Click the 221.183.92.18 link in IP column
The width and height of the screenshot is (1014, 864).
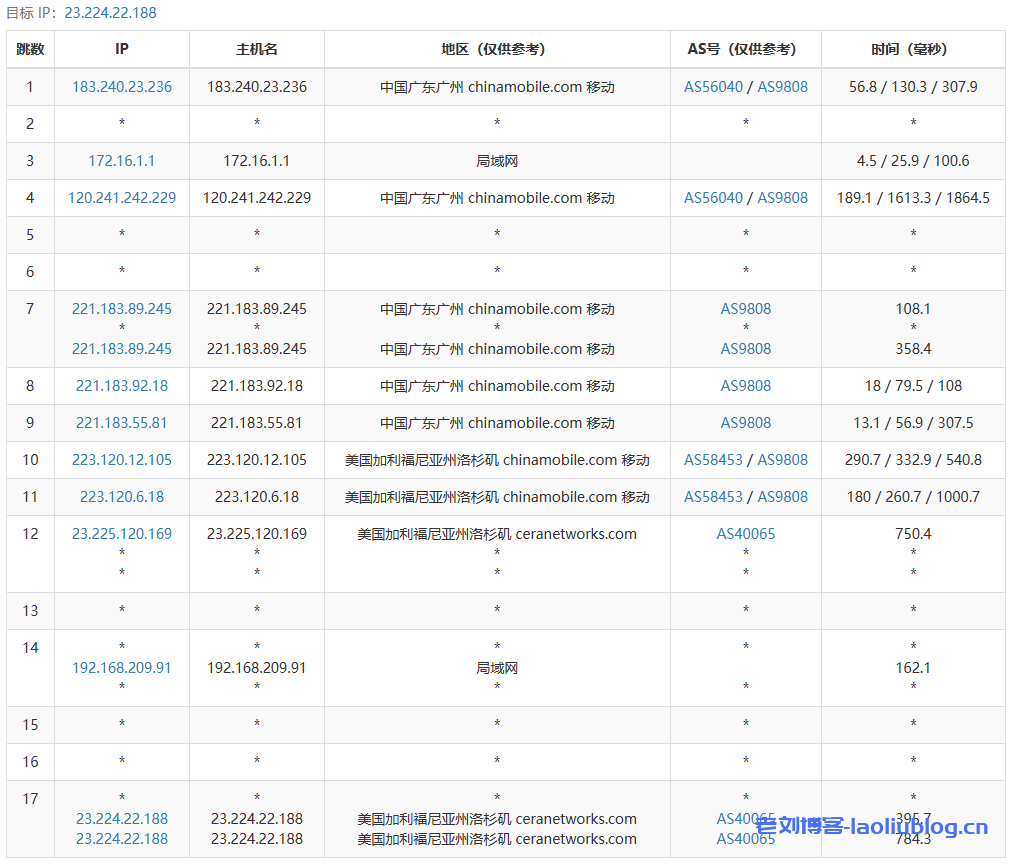(122, 386)
